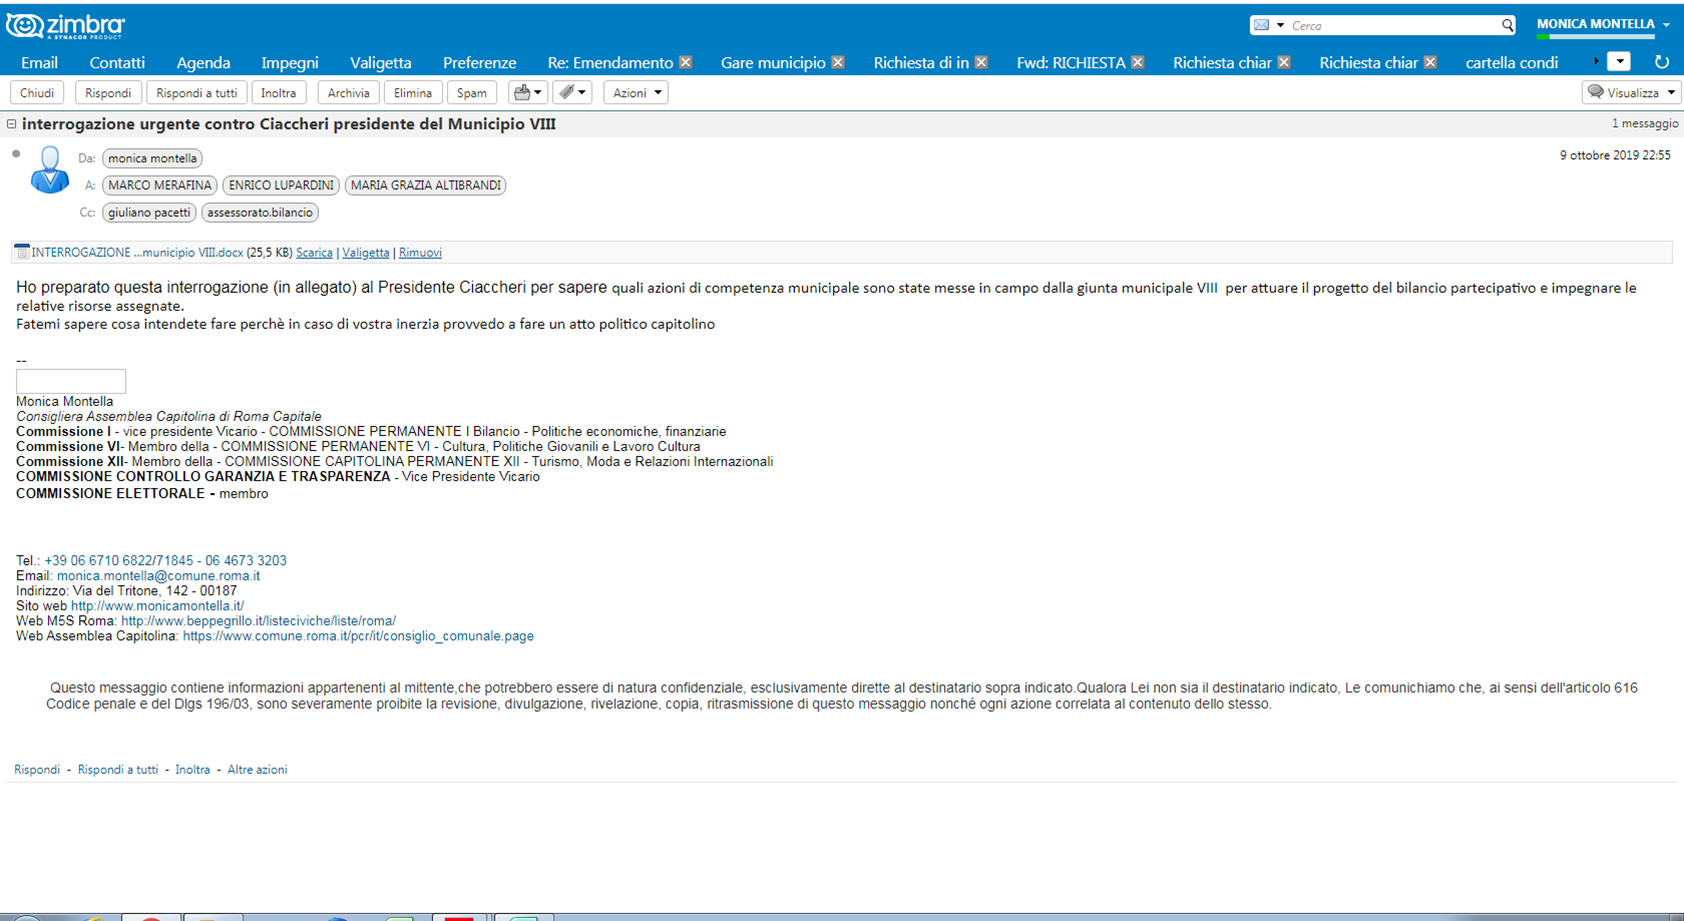
Task: Open the Impegni tab
Action: (x=290, y=62)
